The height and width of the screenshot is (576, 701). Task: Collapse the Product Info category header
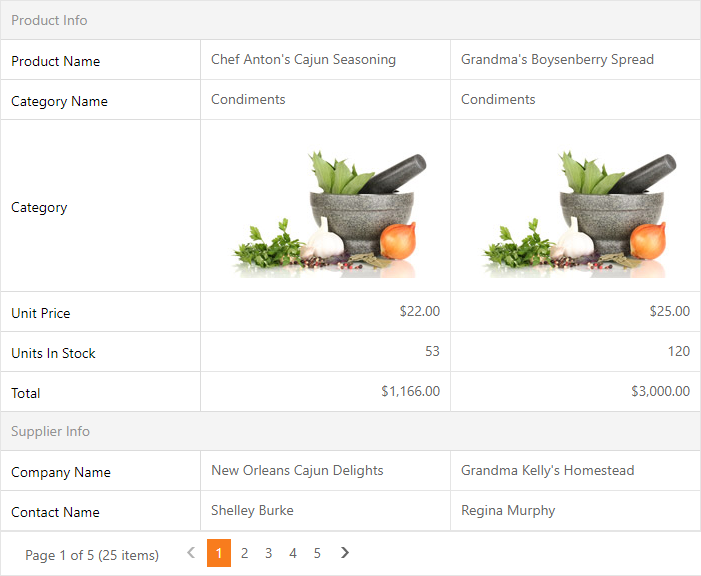pyautogui.click(x=49, y=20)
